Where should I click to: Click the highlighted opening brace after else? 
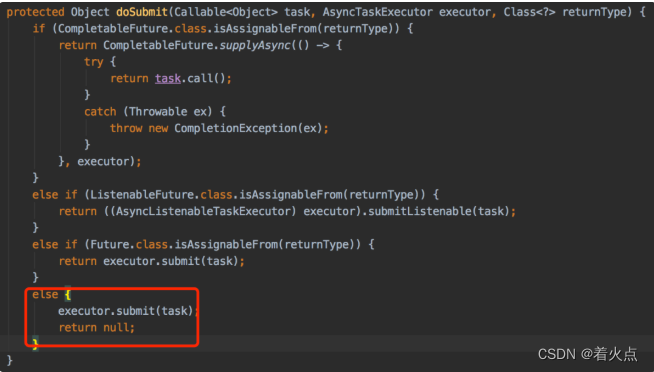coord(68,295)
